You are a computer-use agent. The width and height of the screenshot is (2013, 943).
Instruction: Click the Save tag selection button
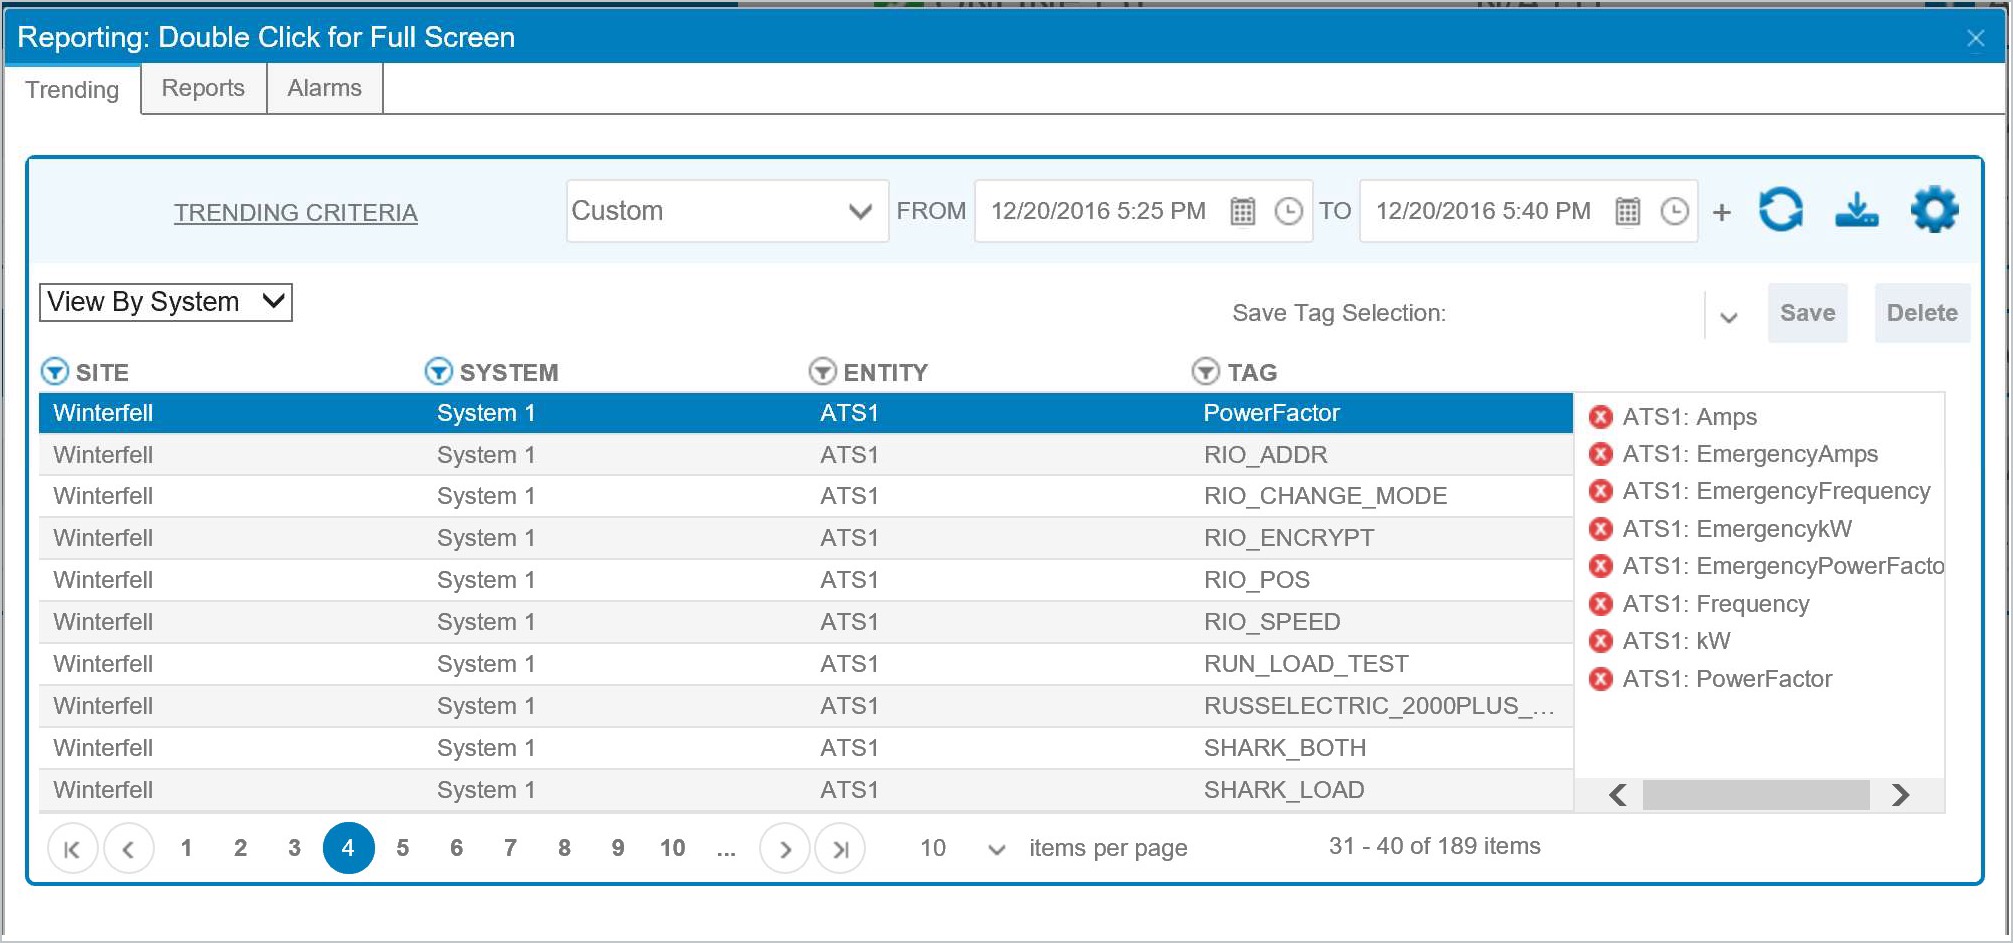pos(1808,313)
